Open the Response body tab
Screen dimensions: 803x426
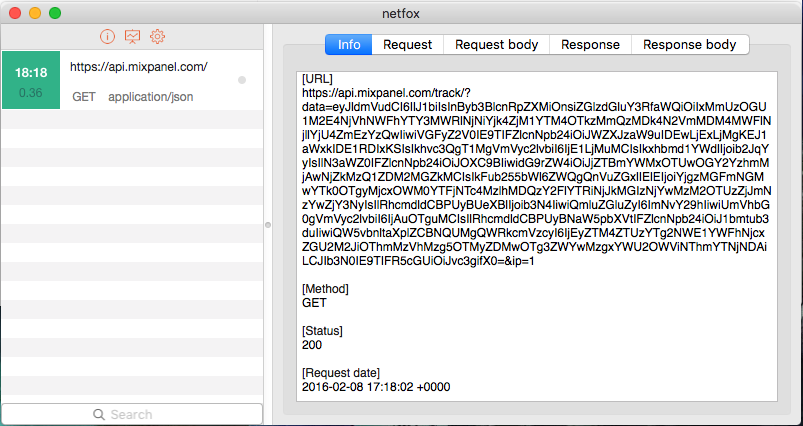pyautogui.click(x=690, y=45)
